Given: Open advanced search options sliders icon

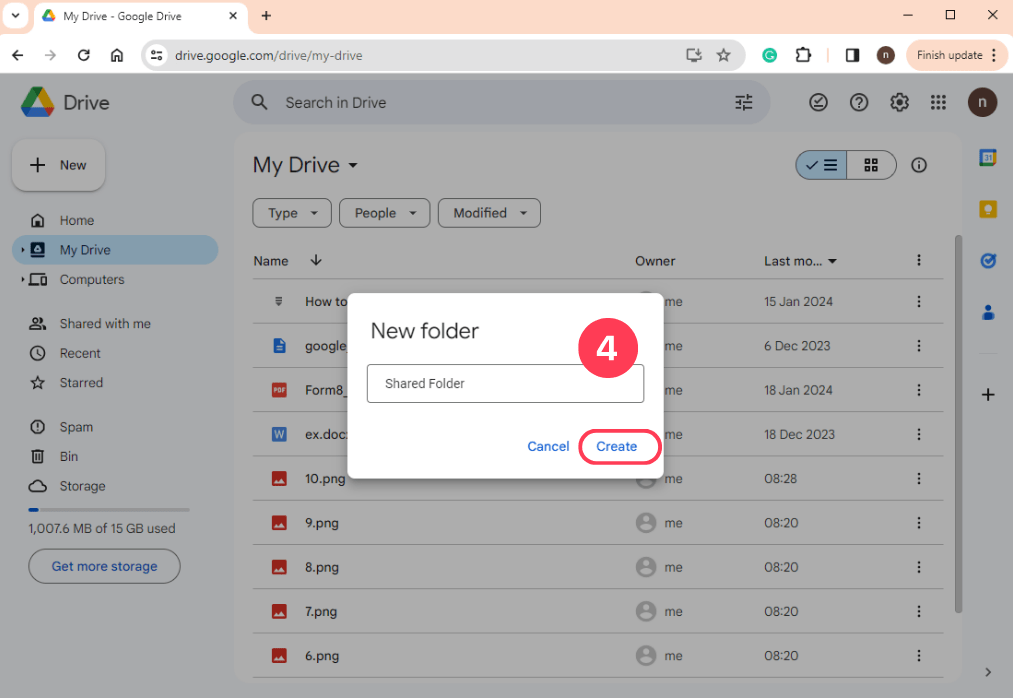Looking at the screenshot, I should (x=743, y=102).
